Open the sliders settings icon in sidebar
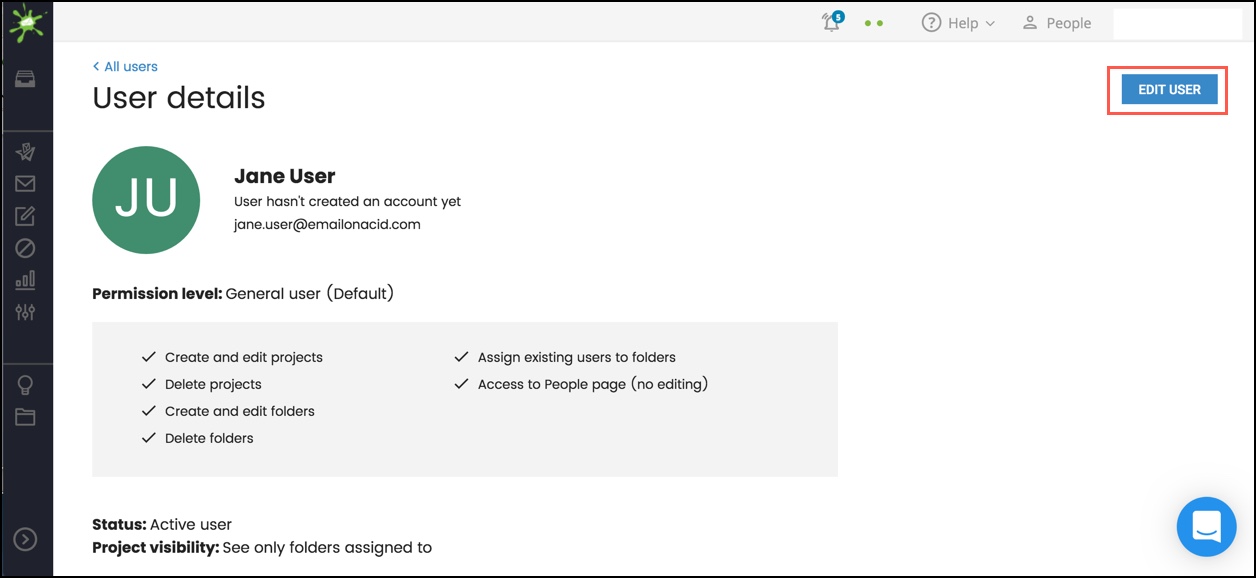 pos(25,312)
